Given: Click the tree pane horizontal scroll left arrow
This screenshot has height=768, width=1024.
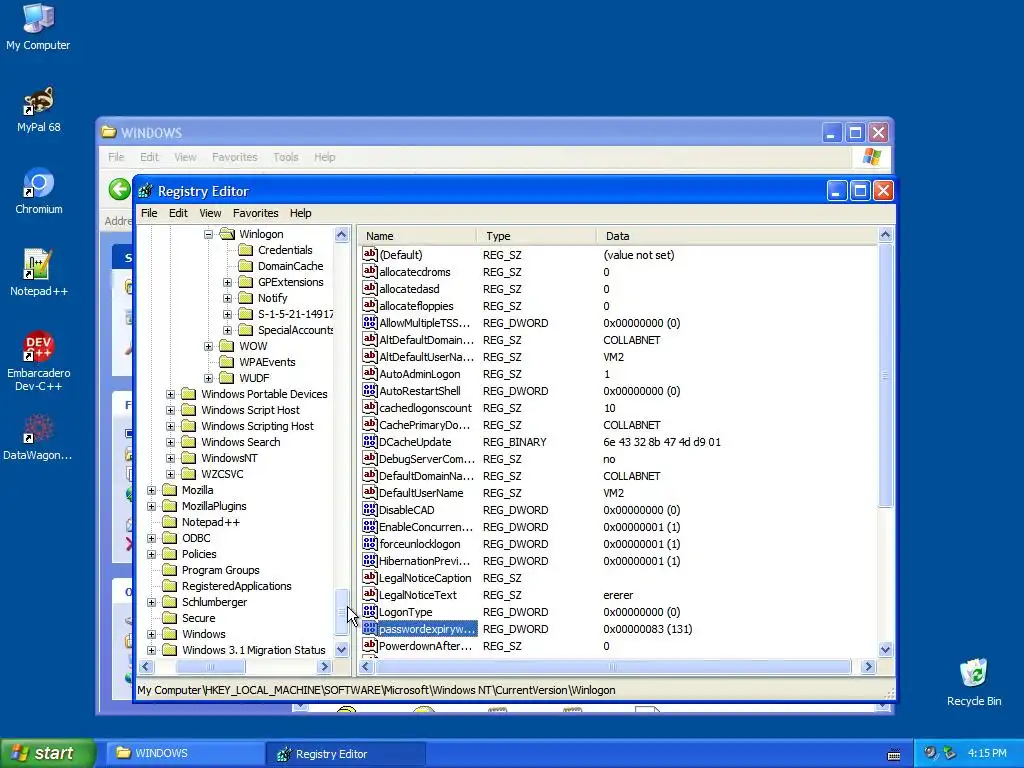Looking at the screenshot, I should pyautogui.click(x=146, y=666).
